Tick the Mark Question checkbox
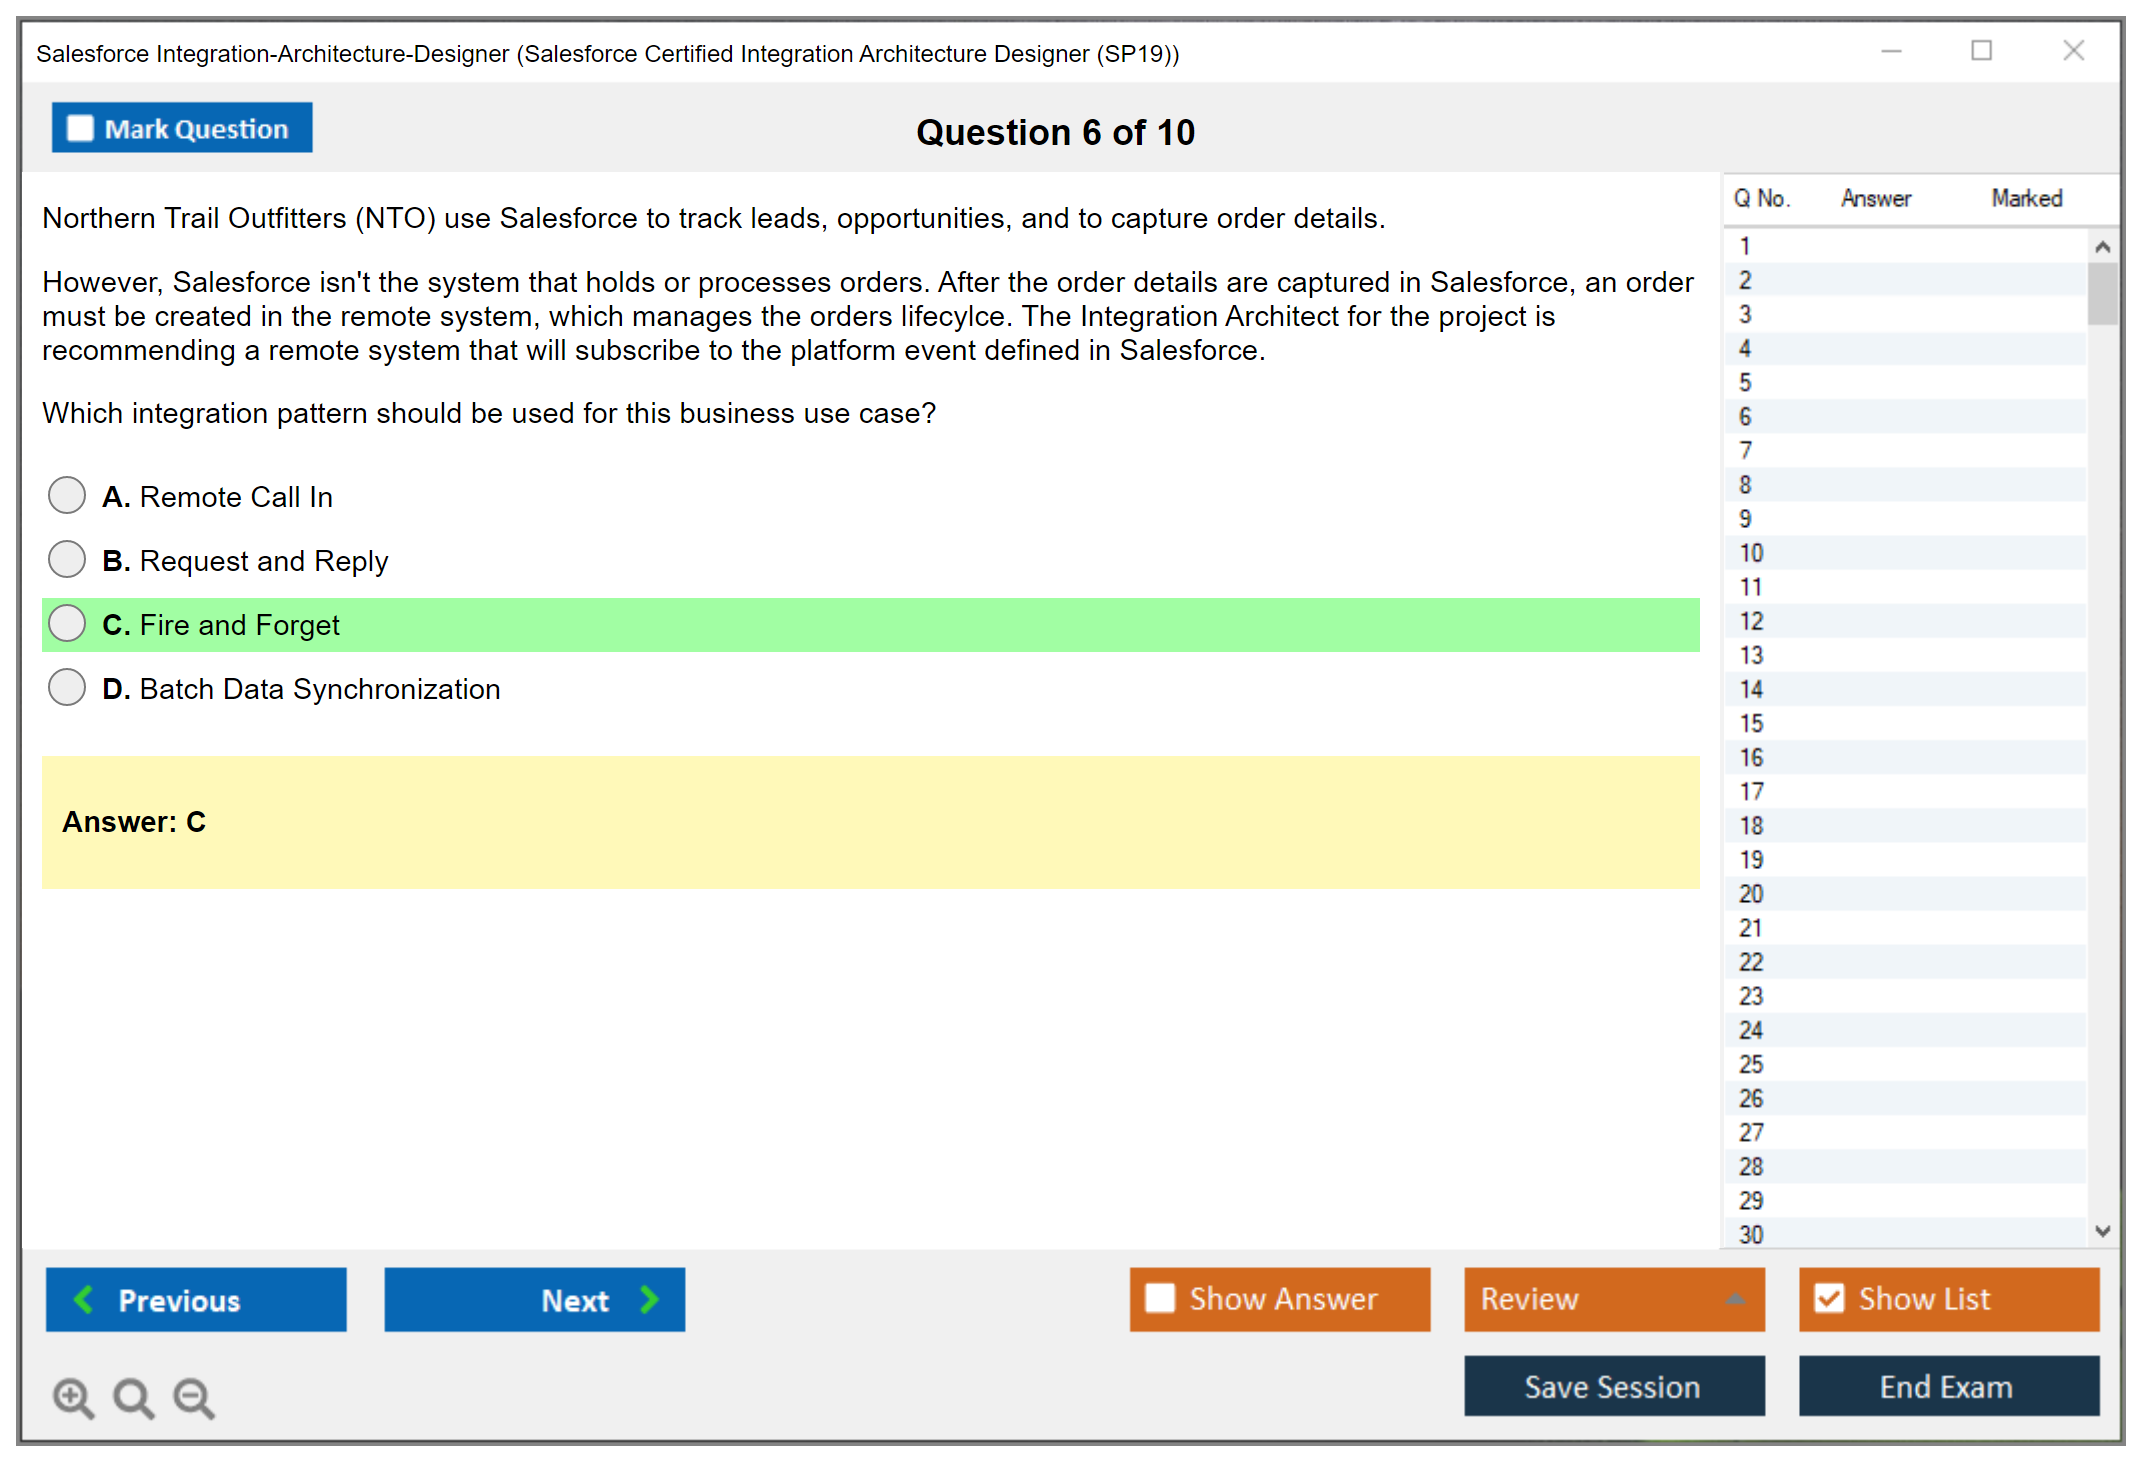The image size is (2150, 1470). click(x=80, y=128)
